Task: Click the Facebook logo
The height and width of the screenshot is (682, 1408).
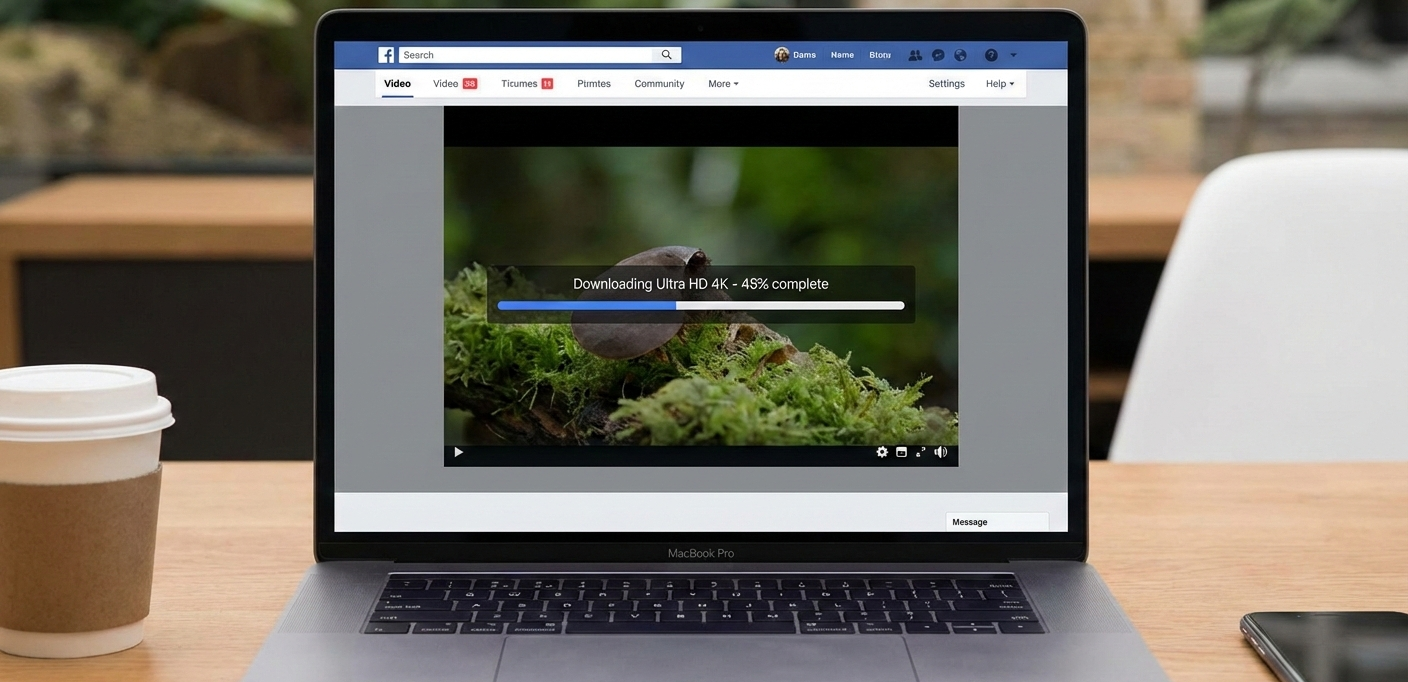Action: pos(386,54)
